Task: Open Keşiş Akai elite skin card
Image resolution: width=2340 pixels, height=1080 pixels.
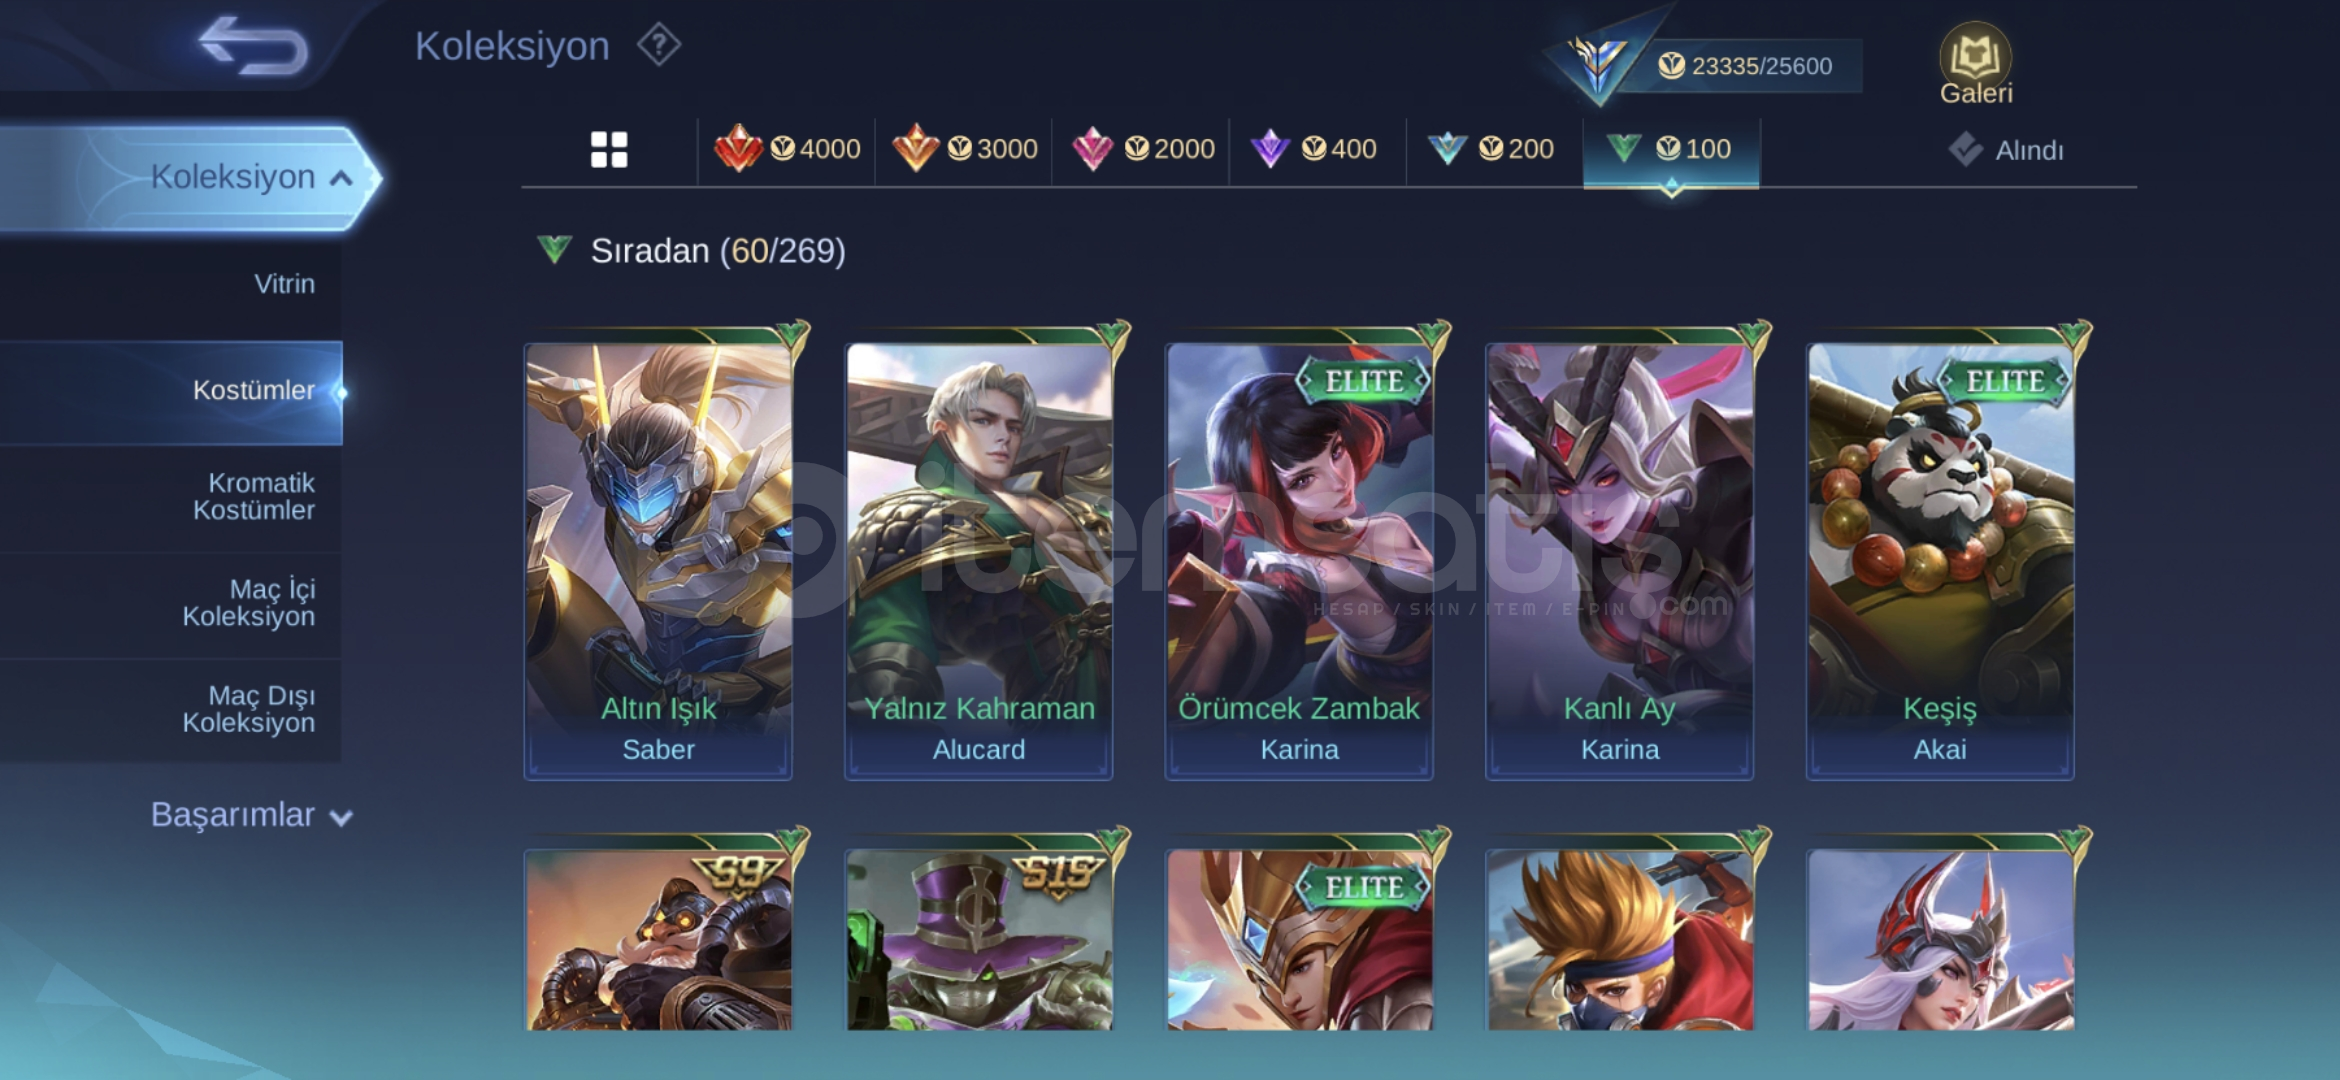Action: tap(1940, 560)
